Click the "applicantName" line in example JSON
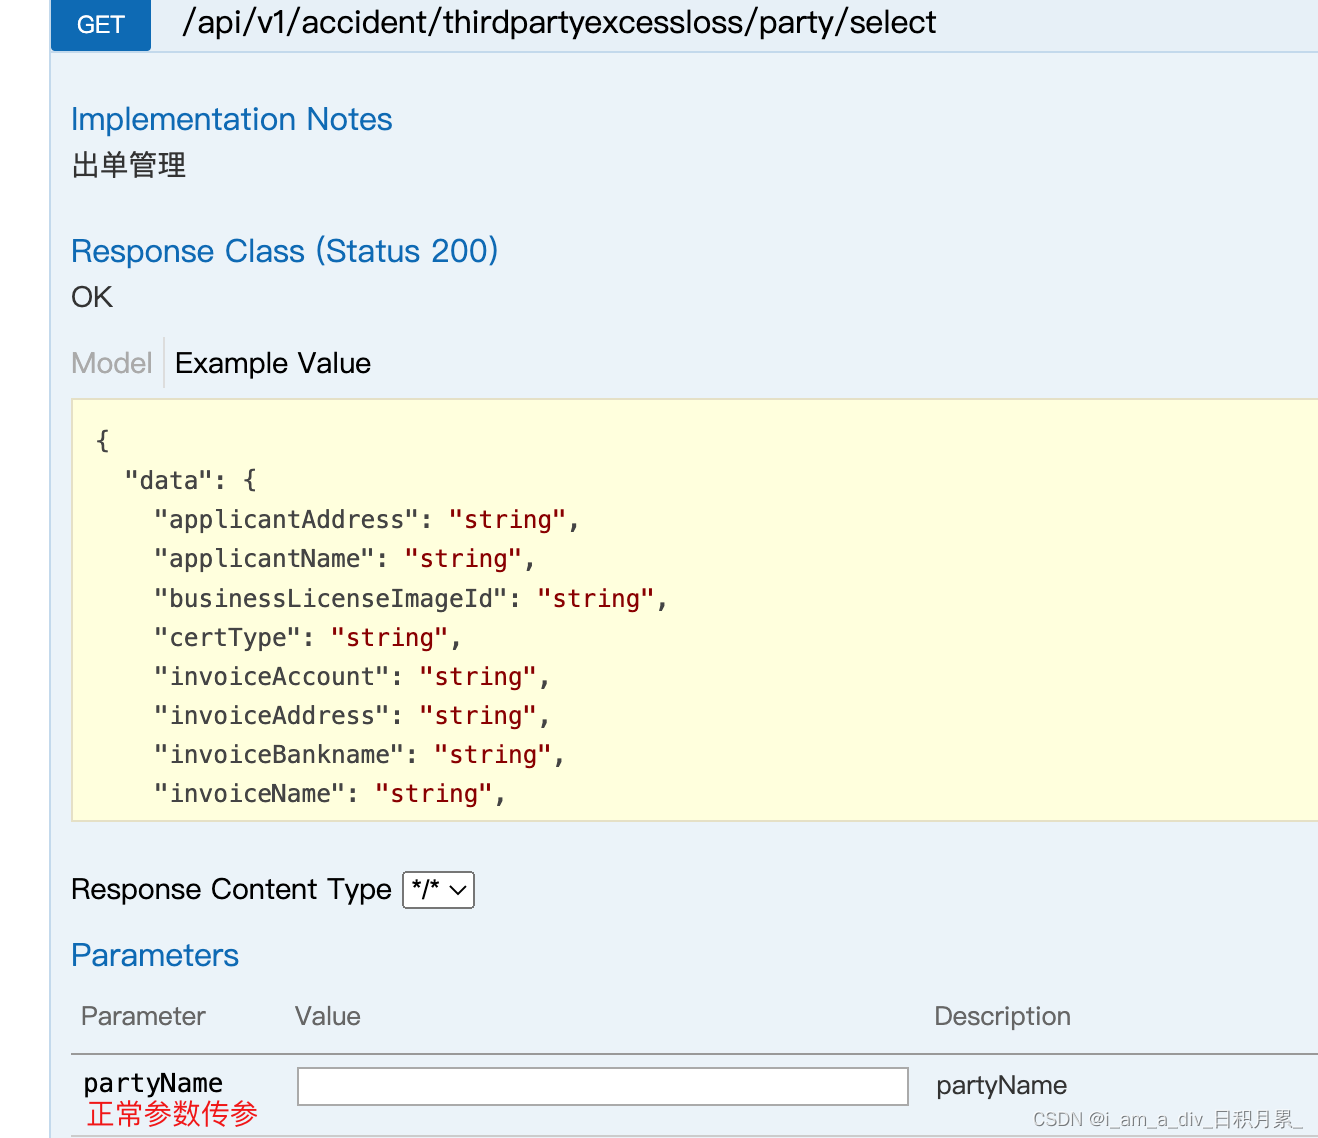 345,559
